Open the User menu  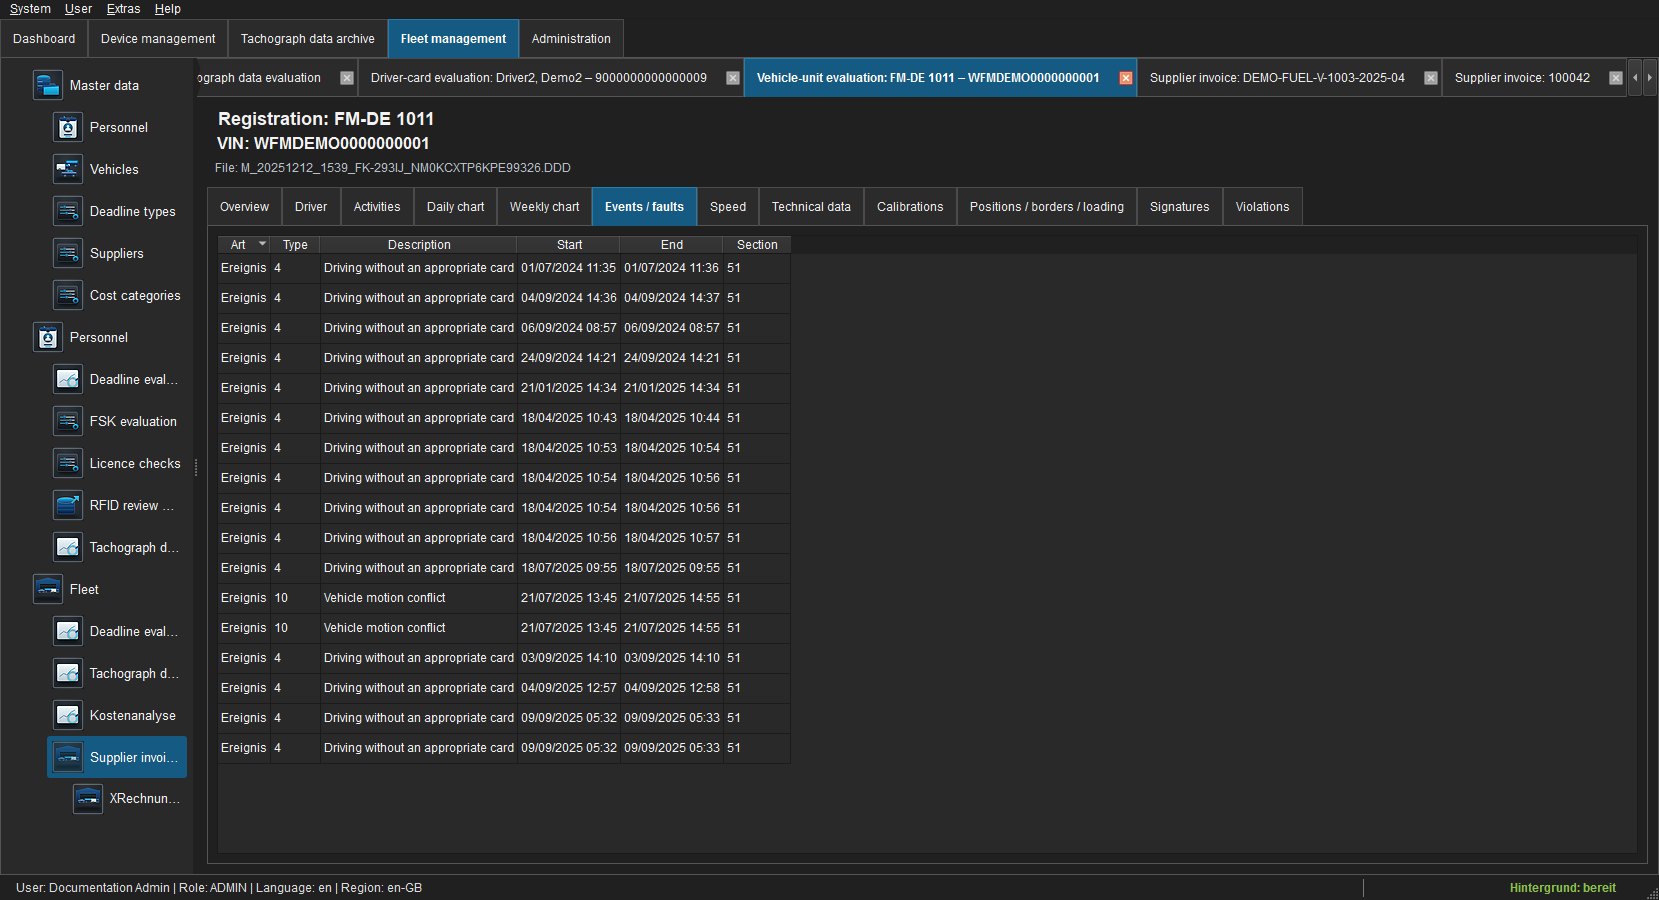(x=78, y=9)
